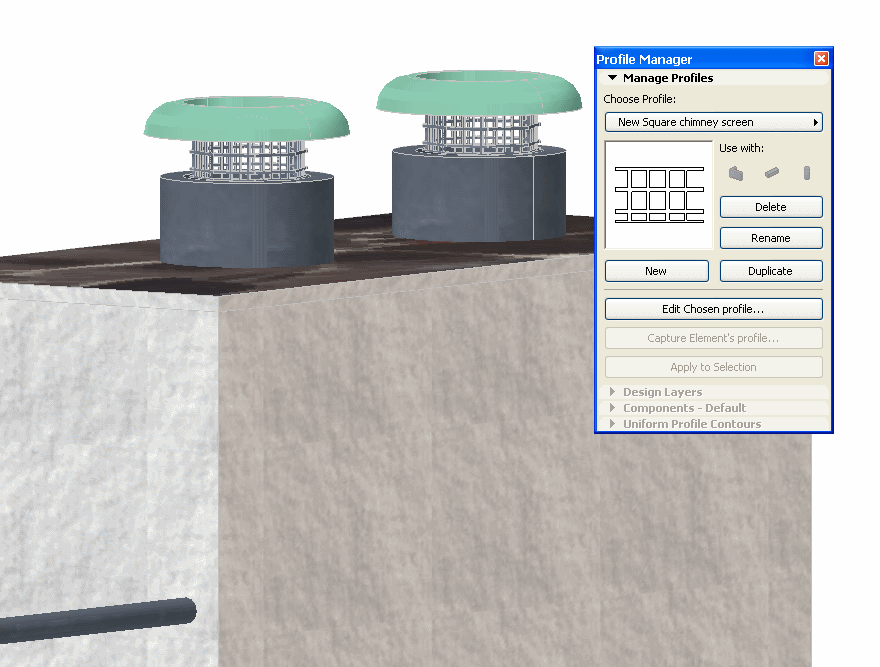Collapse the Manage Profiles section
Viewport: 880px width, 667px height.
tap(612, 77)
